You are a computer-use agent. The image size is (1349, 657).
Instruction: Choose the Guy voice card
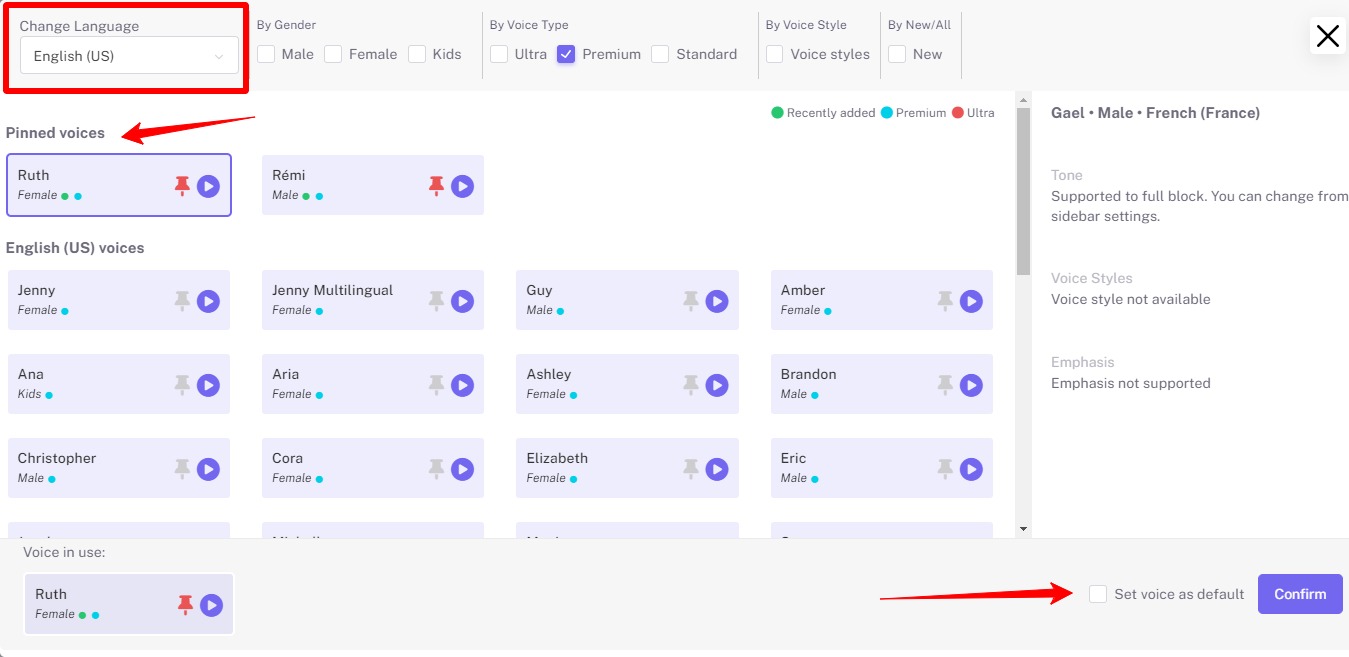(627, 300)
